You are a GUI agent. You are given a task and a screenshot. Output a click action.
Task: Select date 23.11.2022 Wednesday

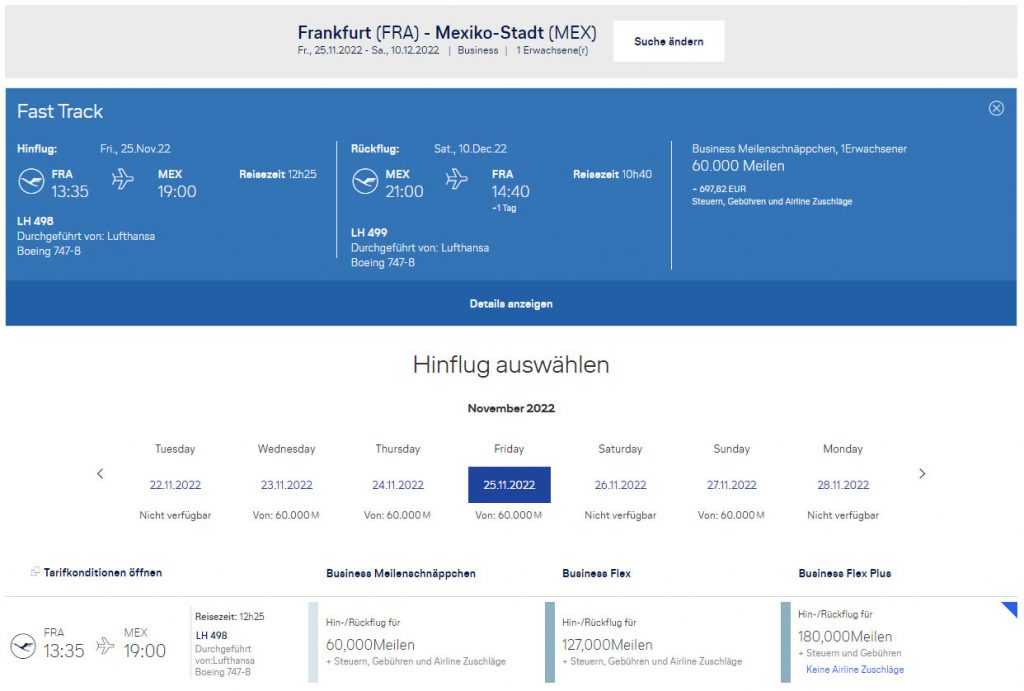[x=287, y=485]
